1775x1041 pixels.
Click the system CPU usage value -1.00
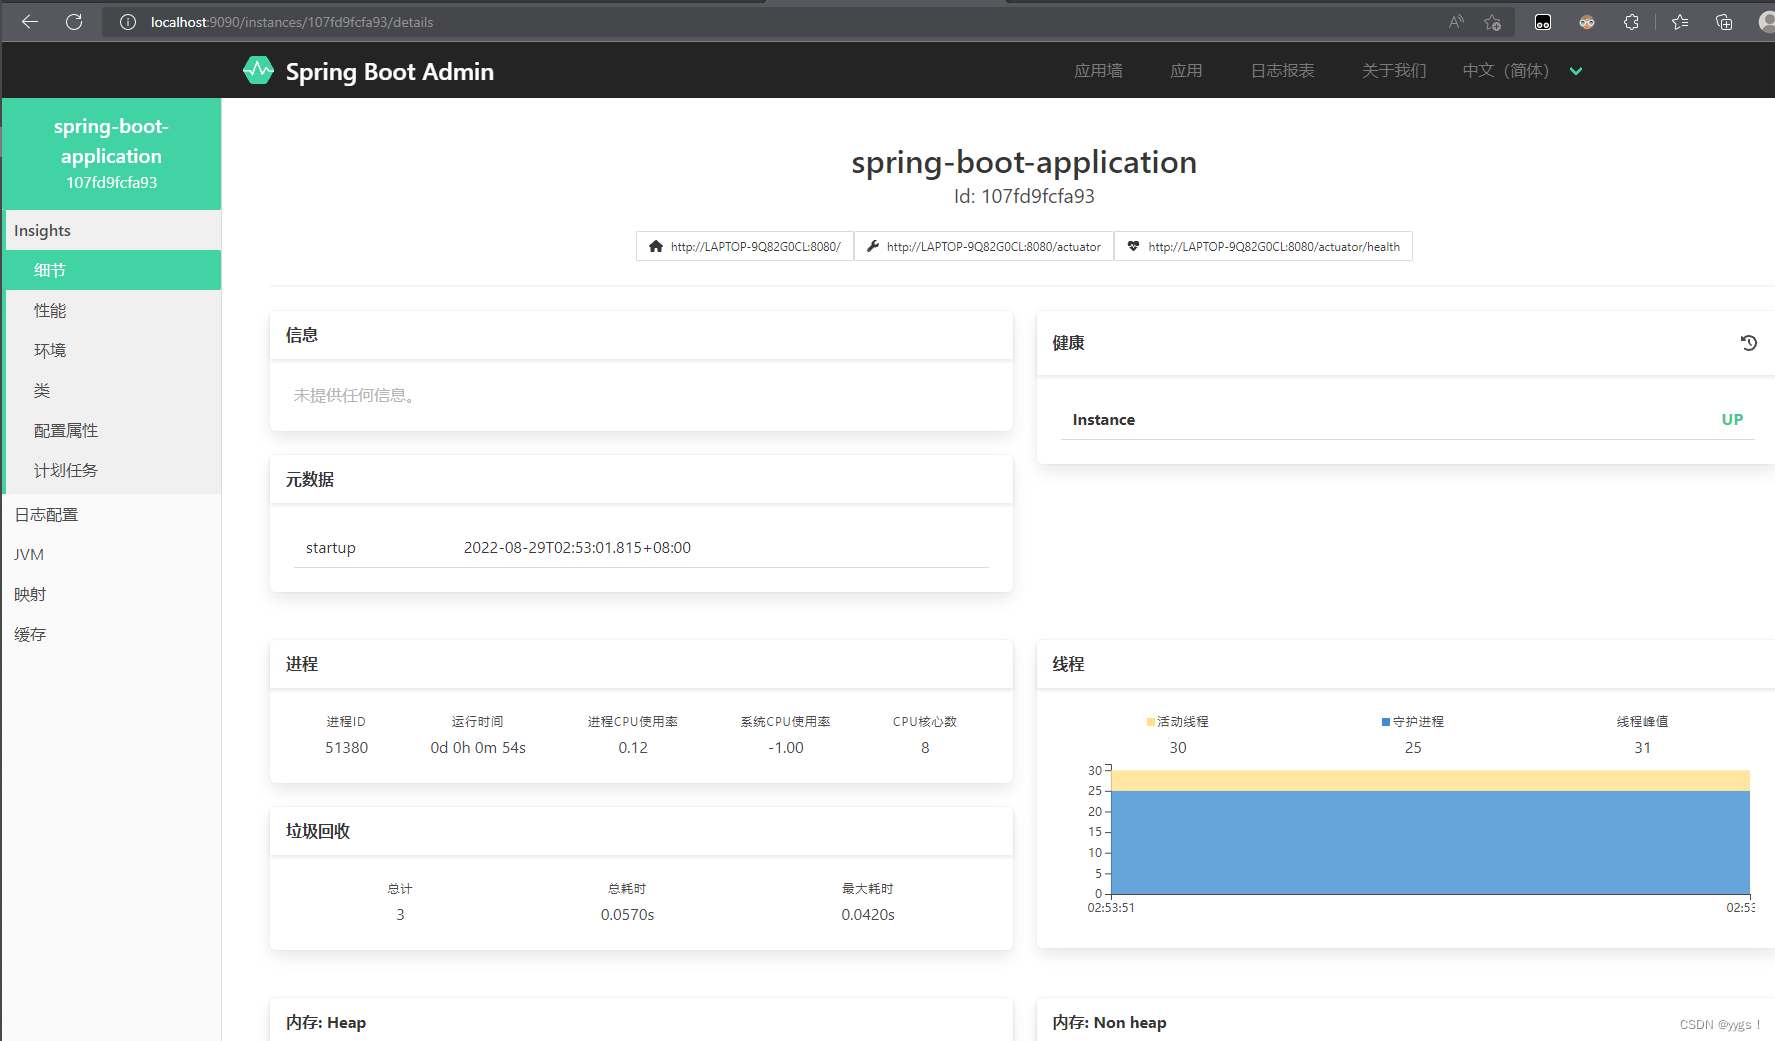pyautogui.click(x=785, y=748)
